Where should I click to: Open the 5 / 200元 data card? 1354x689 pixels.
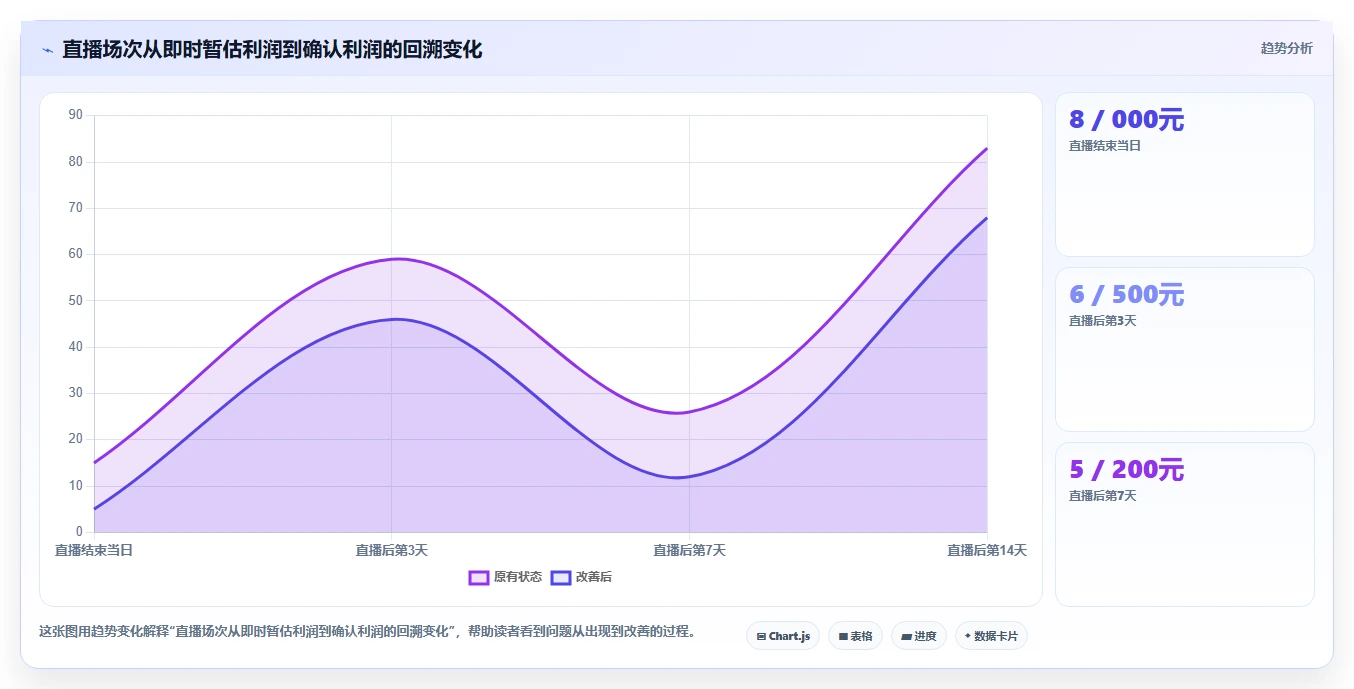pyautogui.click(x=1185, y=524)
